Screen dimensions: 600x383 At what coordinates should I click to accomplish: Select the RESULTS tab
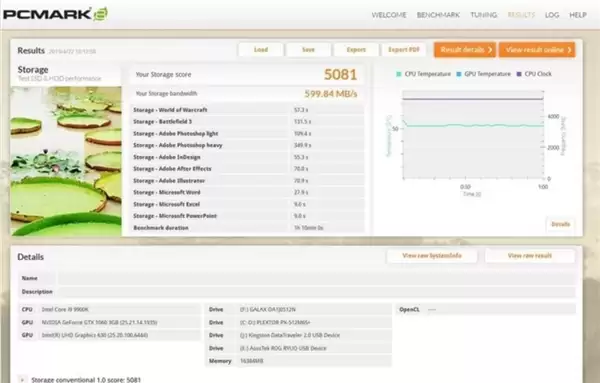(521, 15)
